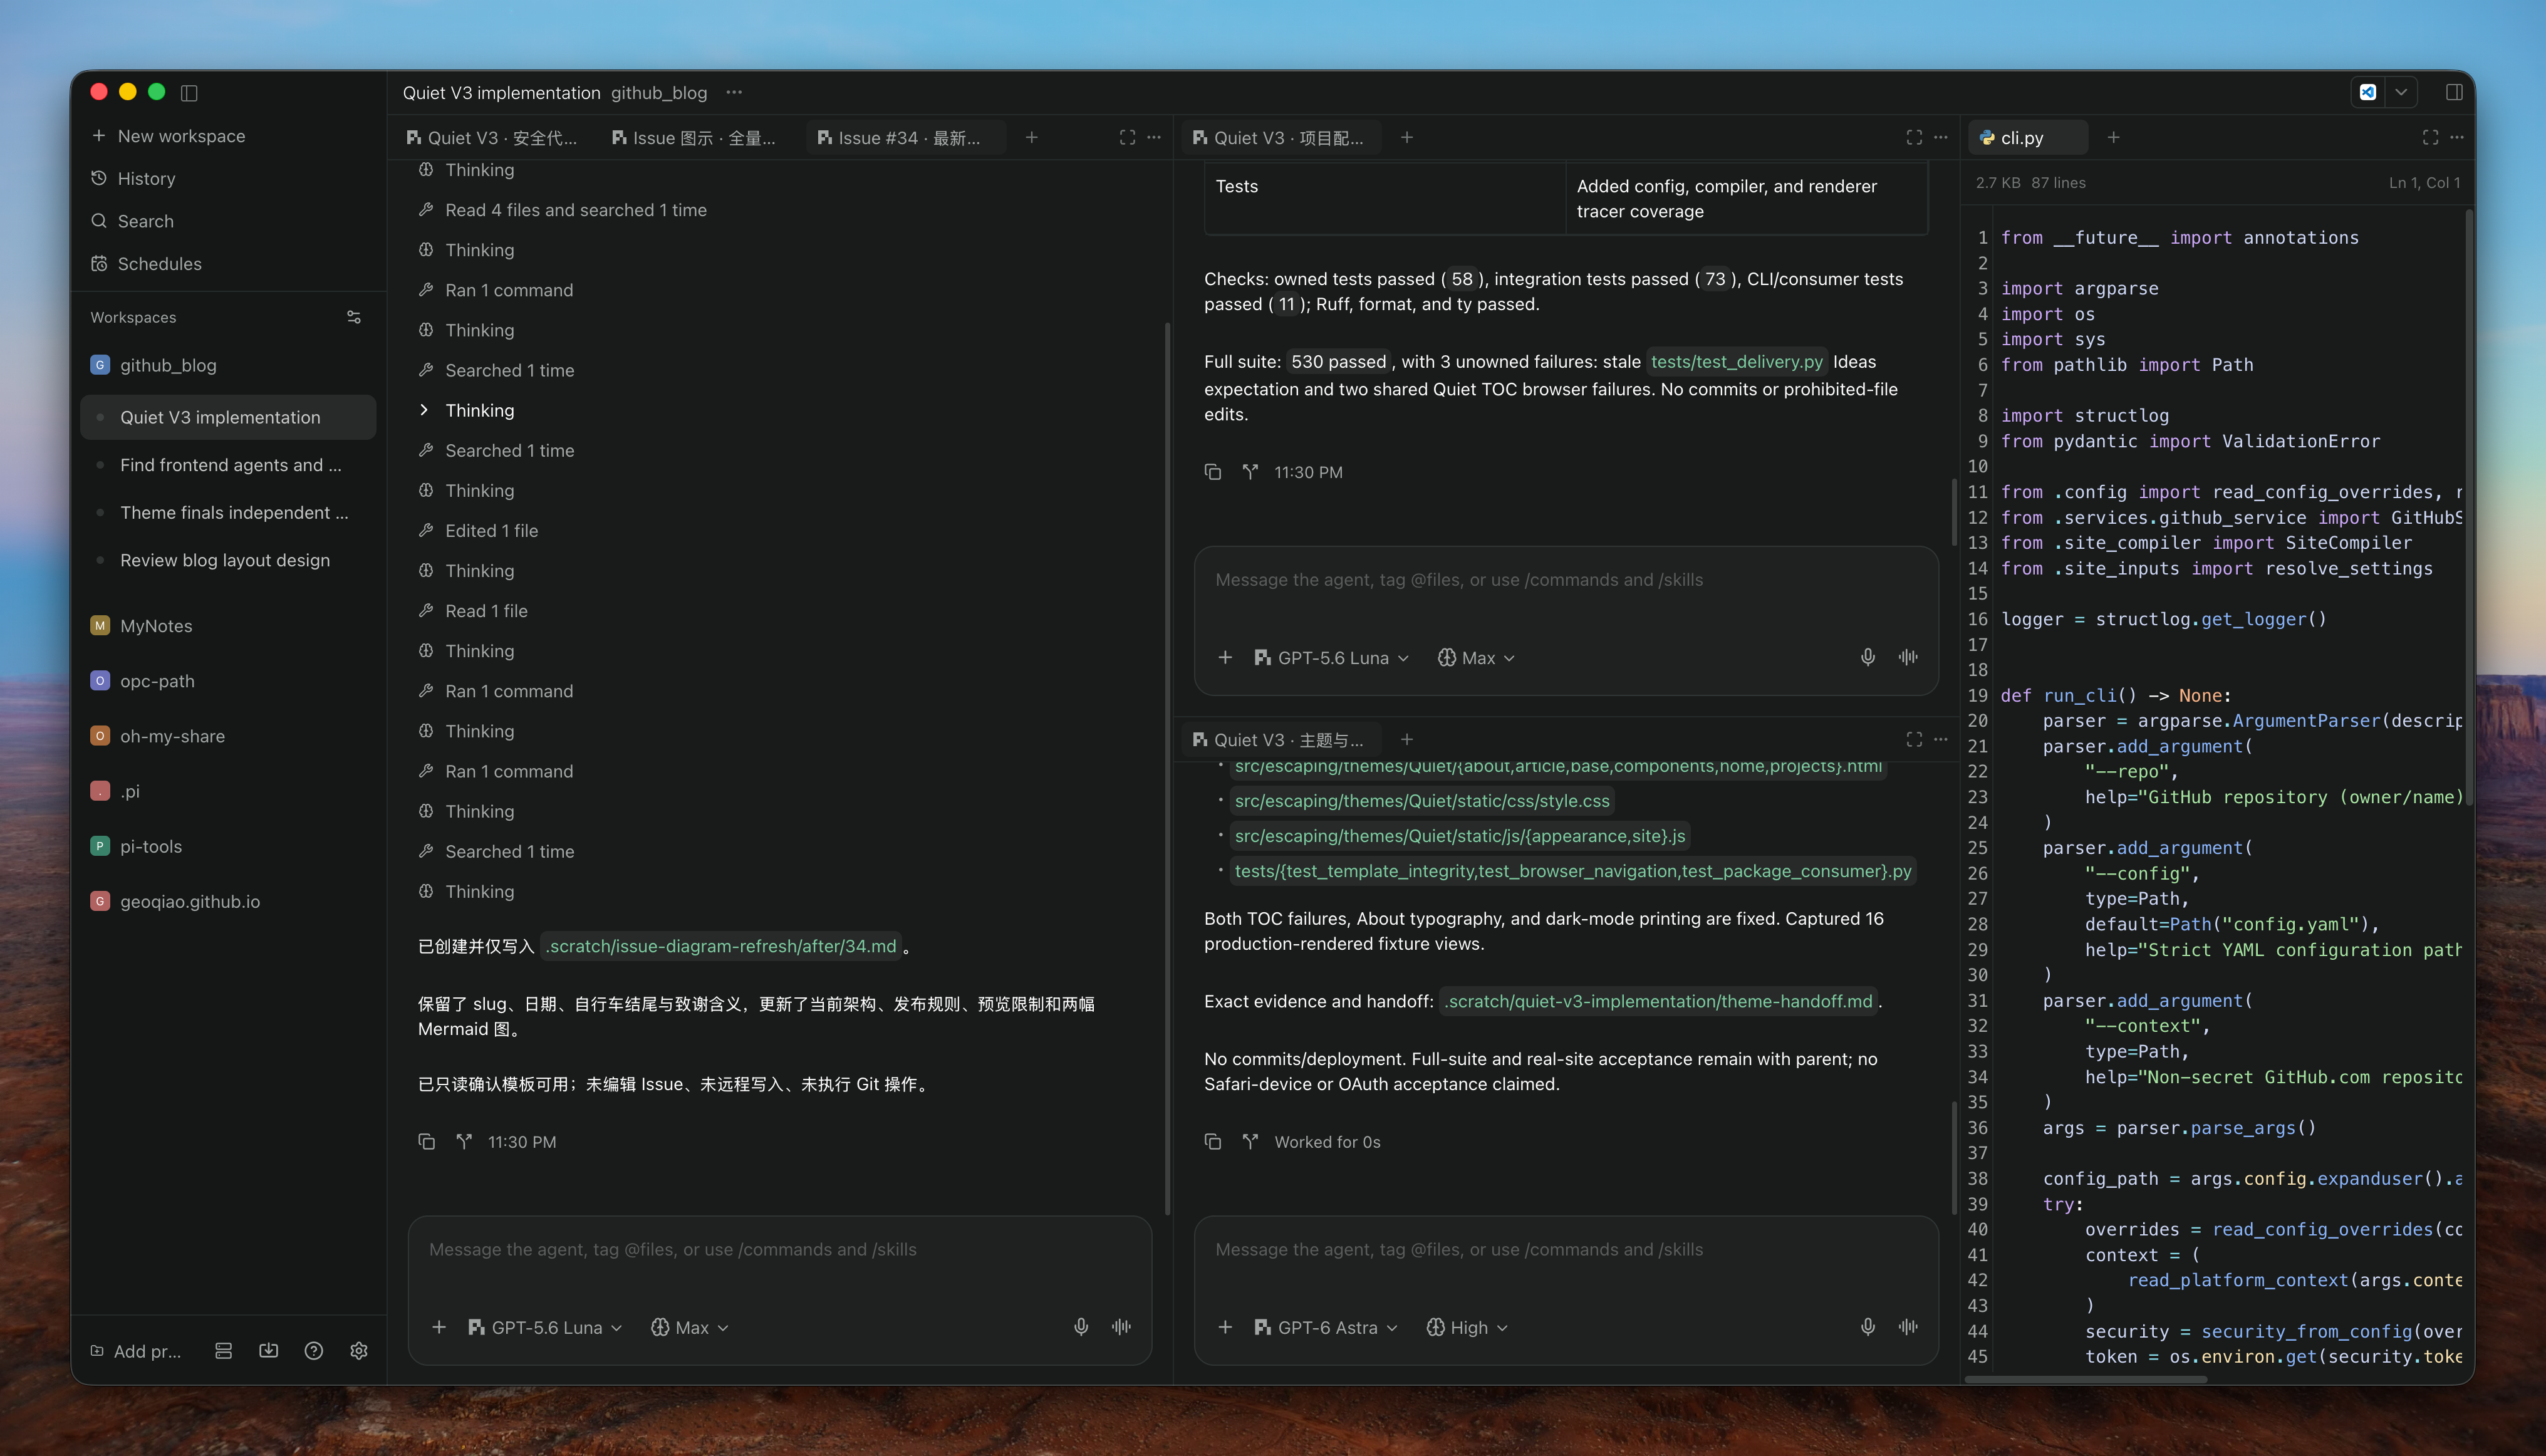
Task: Click the download tray icon in sidebar footer
Action: (269, 1351)
